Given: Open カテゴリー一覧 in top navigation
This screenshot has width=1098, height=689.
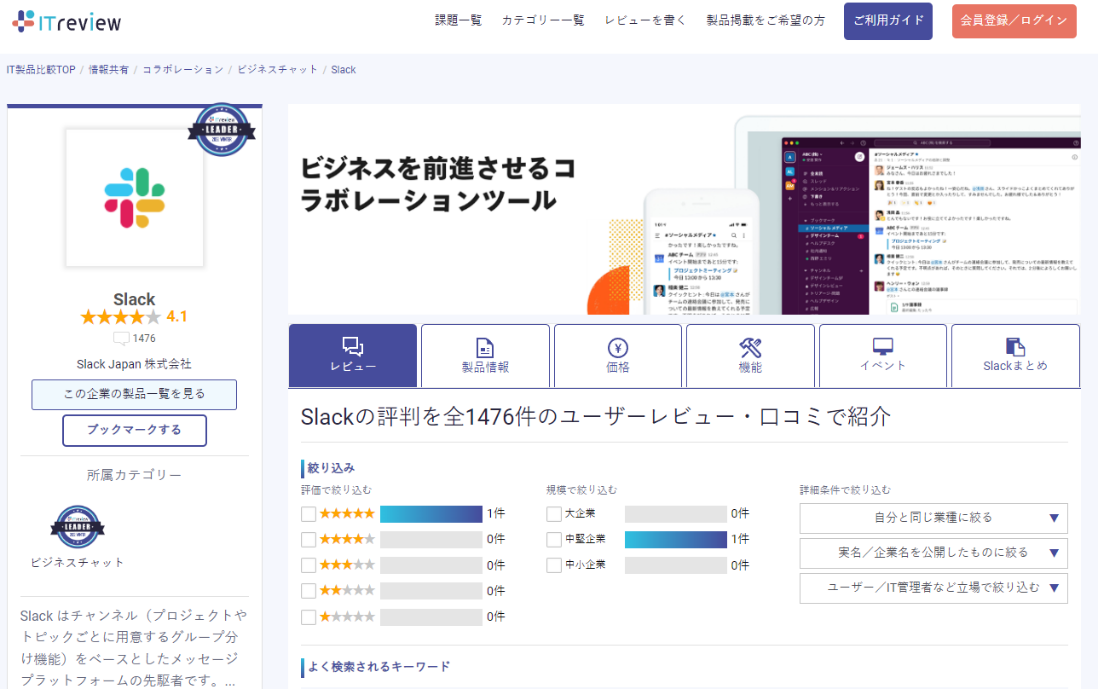Looking at the screenshot, I should point(543,20).
